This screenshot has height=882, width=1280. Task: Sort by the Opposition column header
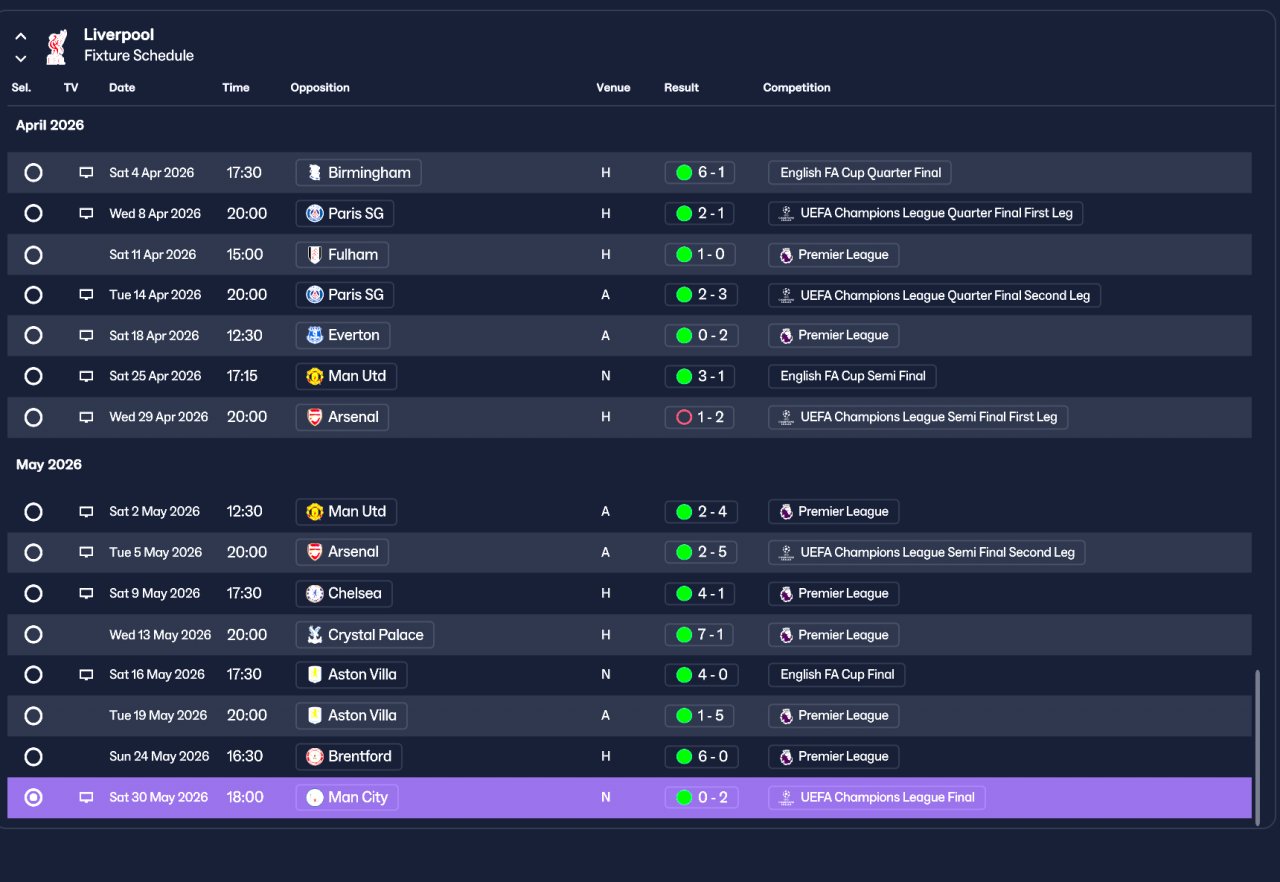(x=320, y=88)
